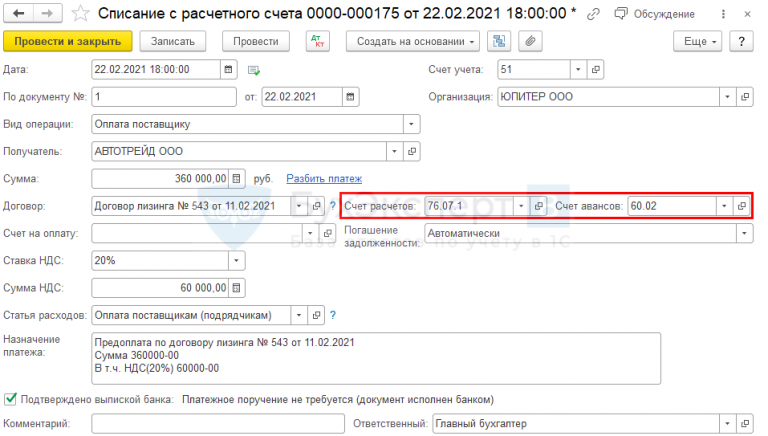The width and height of the screenshot is (768, 436).
Task: Open calculator for the Сумма field
Action: [x=236, y=179]
